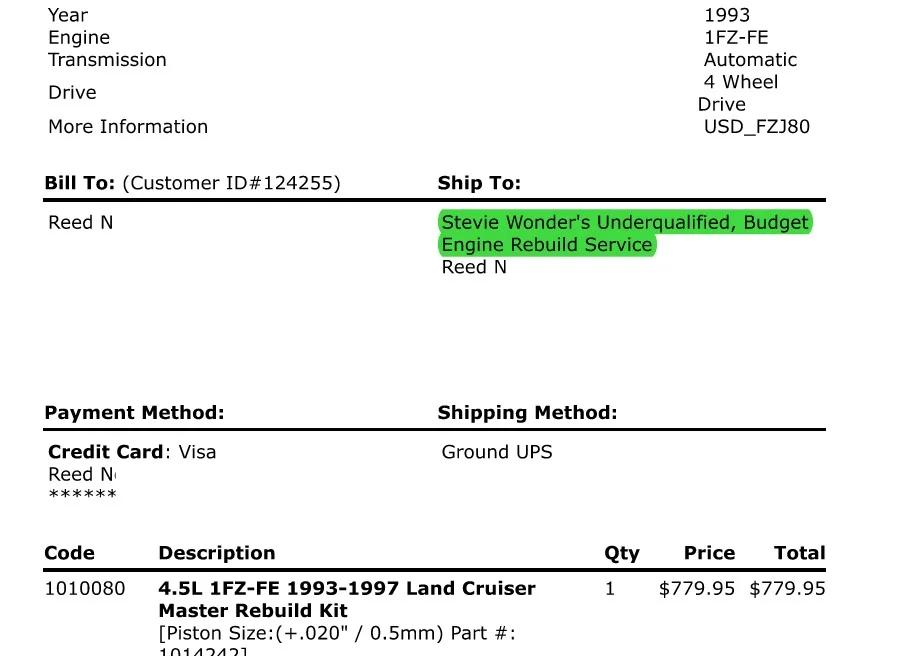Select the USD_FZJ80 more information value
Image resolution: width=901 pixels, height=656 pixels.
pyautogui.click(x=757, y=127)
